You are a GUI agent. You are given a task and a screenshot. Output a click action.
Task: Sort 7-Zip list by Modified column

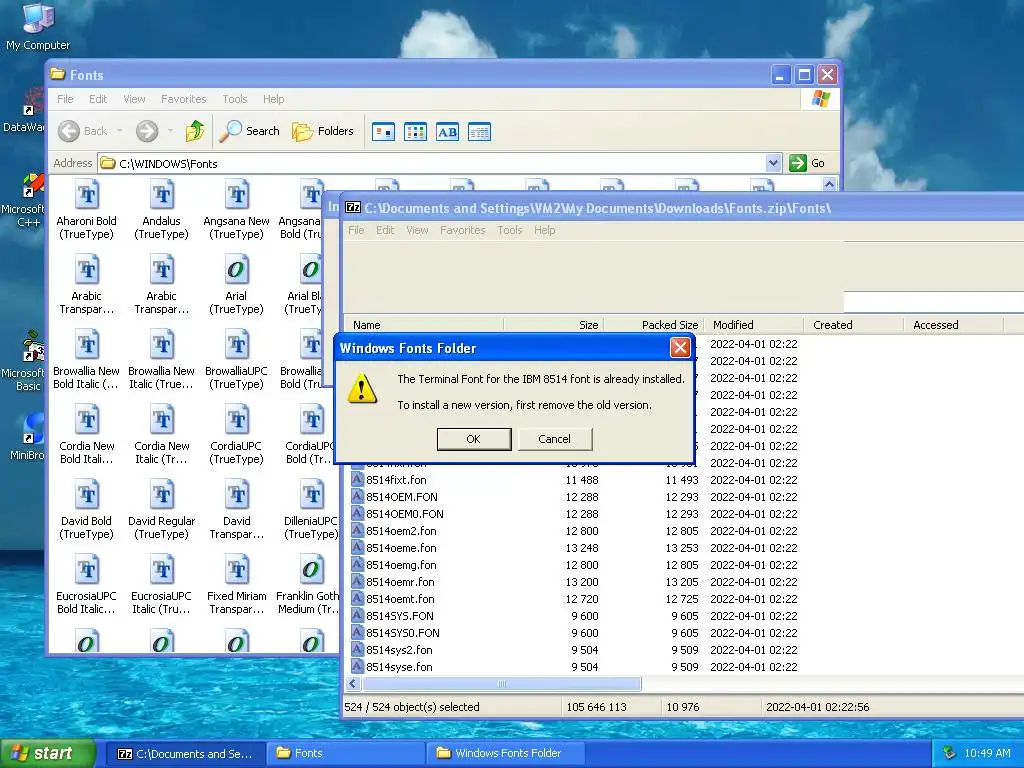pos(754,325)
